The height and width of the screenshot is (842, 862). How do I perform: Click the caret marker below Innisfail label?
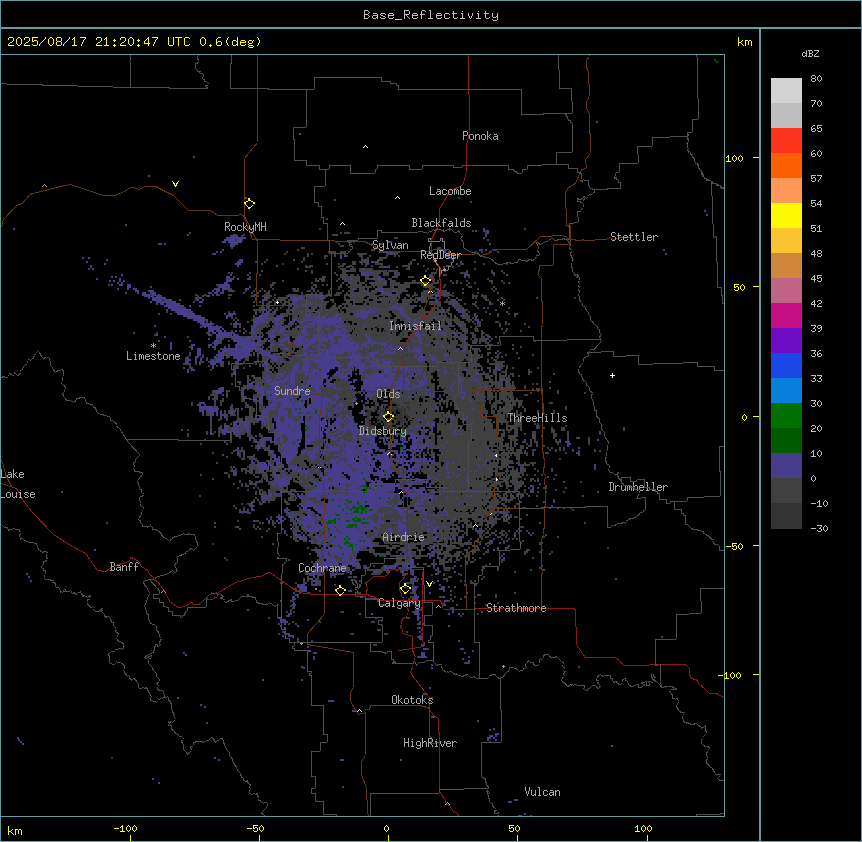click(400, 348)
